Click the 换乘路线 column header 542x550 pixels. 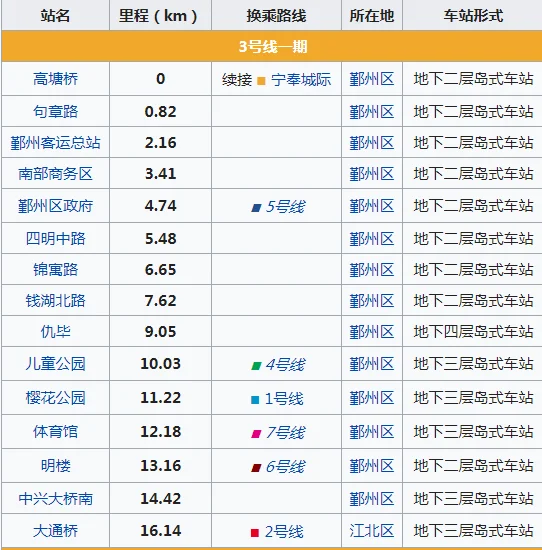tap(276, 15)
